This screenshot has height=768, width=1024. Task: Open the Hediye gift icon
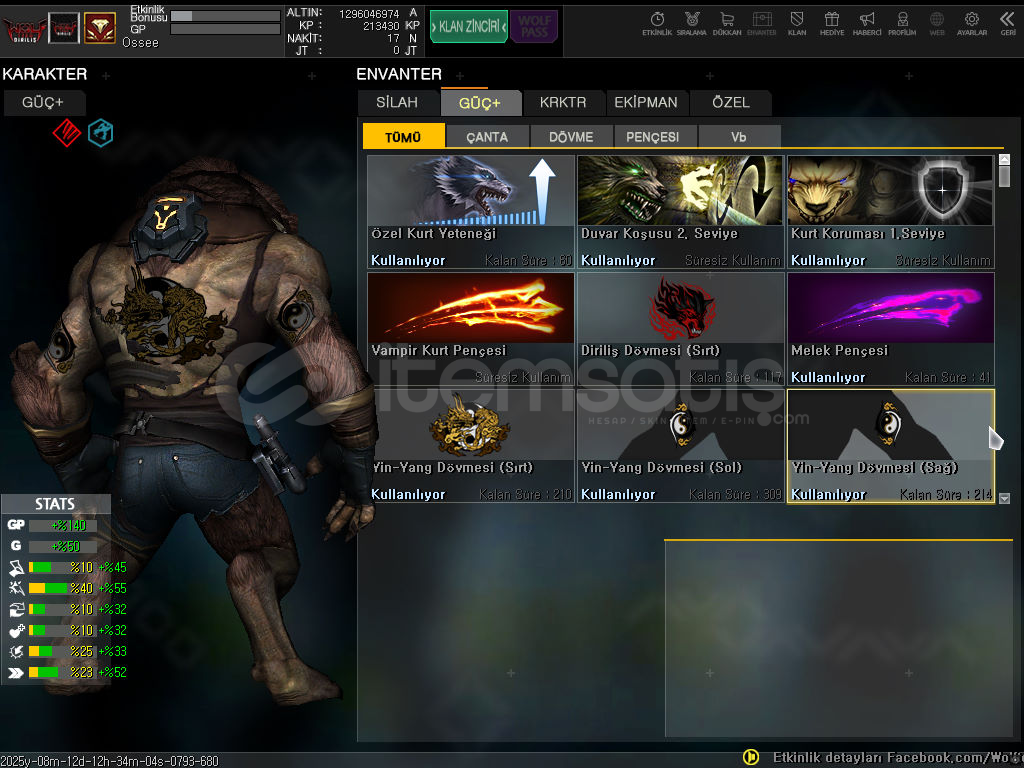pyautogui.click(x=832, y=23)
